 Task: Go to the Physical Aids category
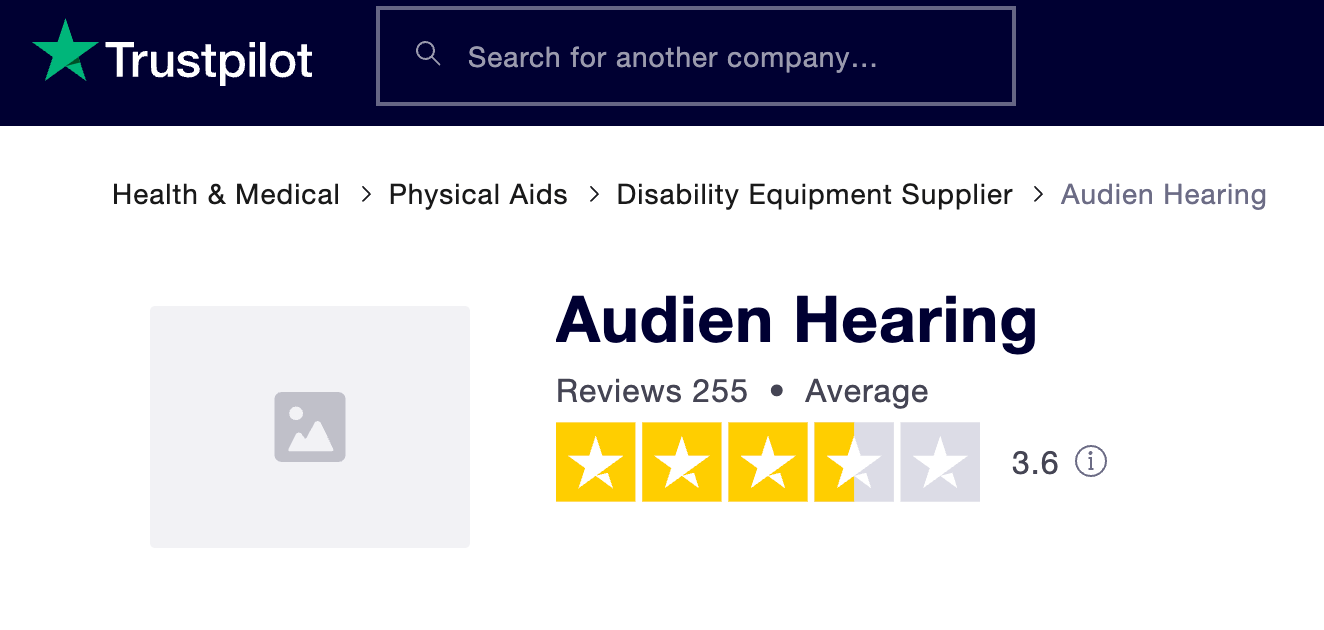click(478, 194)
